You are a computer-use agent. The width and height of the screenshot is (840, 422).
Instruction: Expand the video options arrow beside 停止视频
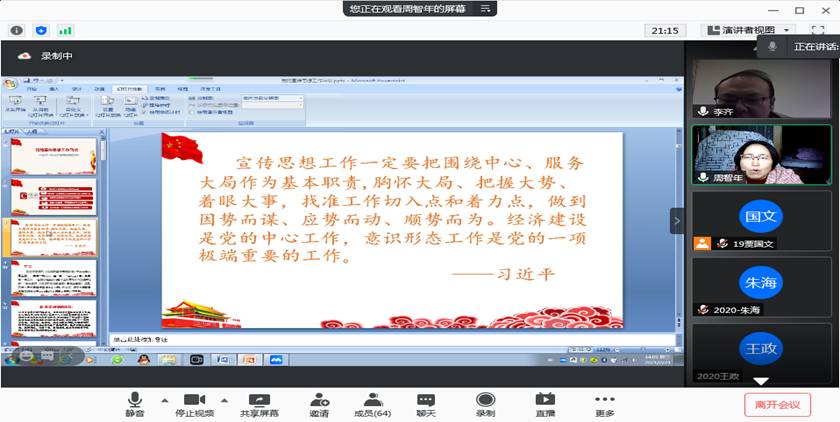[225, 398]
